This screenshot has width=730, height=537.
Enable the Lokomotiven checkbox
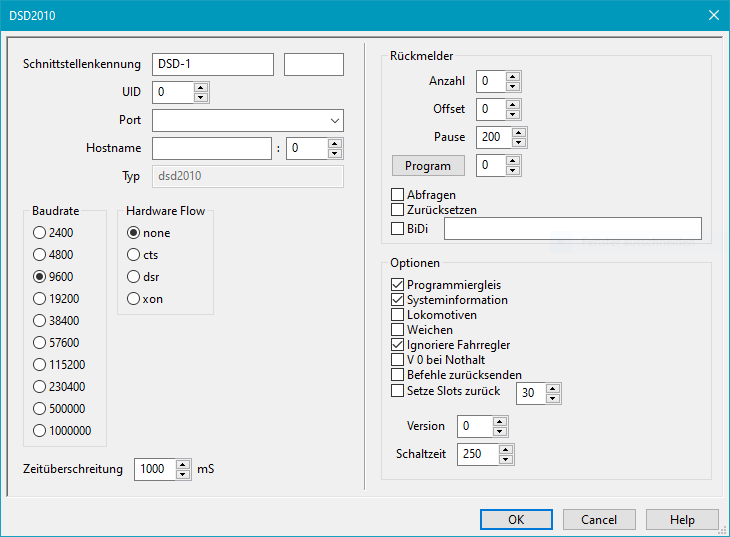[x=398, y=315]
